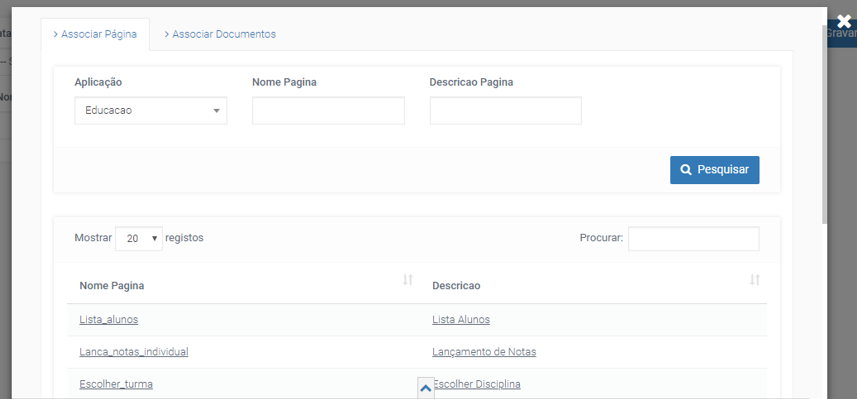Click the Nome Pagina column header
857x399 pixels.
coord(112,286)
